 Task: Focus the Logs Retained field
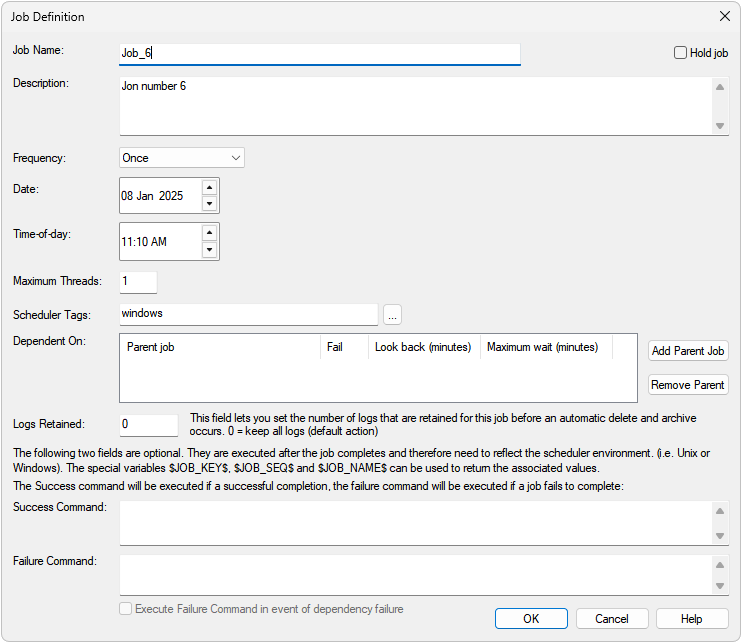148,424
